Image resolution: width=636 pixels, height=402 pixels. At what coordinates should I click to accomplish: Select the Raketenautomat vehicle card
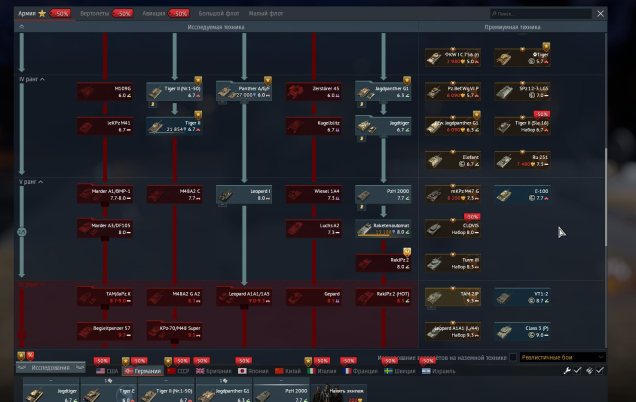[382, 228]
